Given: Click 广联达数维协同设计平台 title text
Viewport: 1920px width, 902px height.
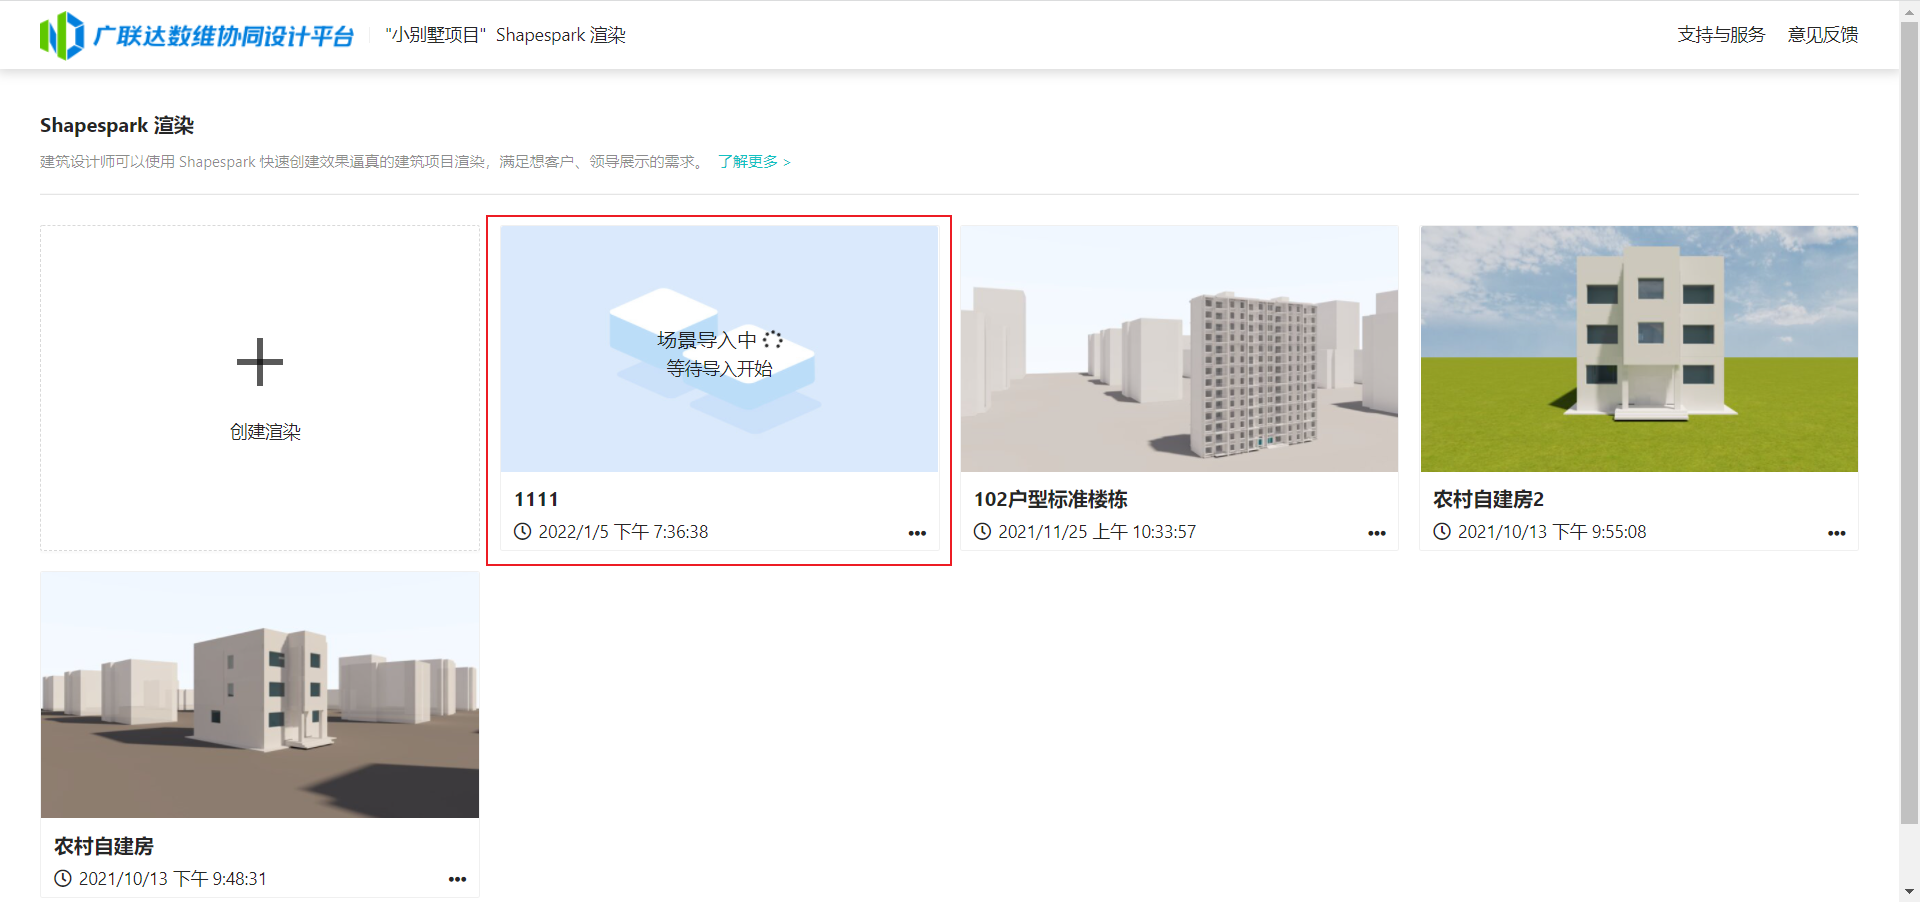Looking at the screenshot, I should click(224, 36).
